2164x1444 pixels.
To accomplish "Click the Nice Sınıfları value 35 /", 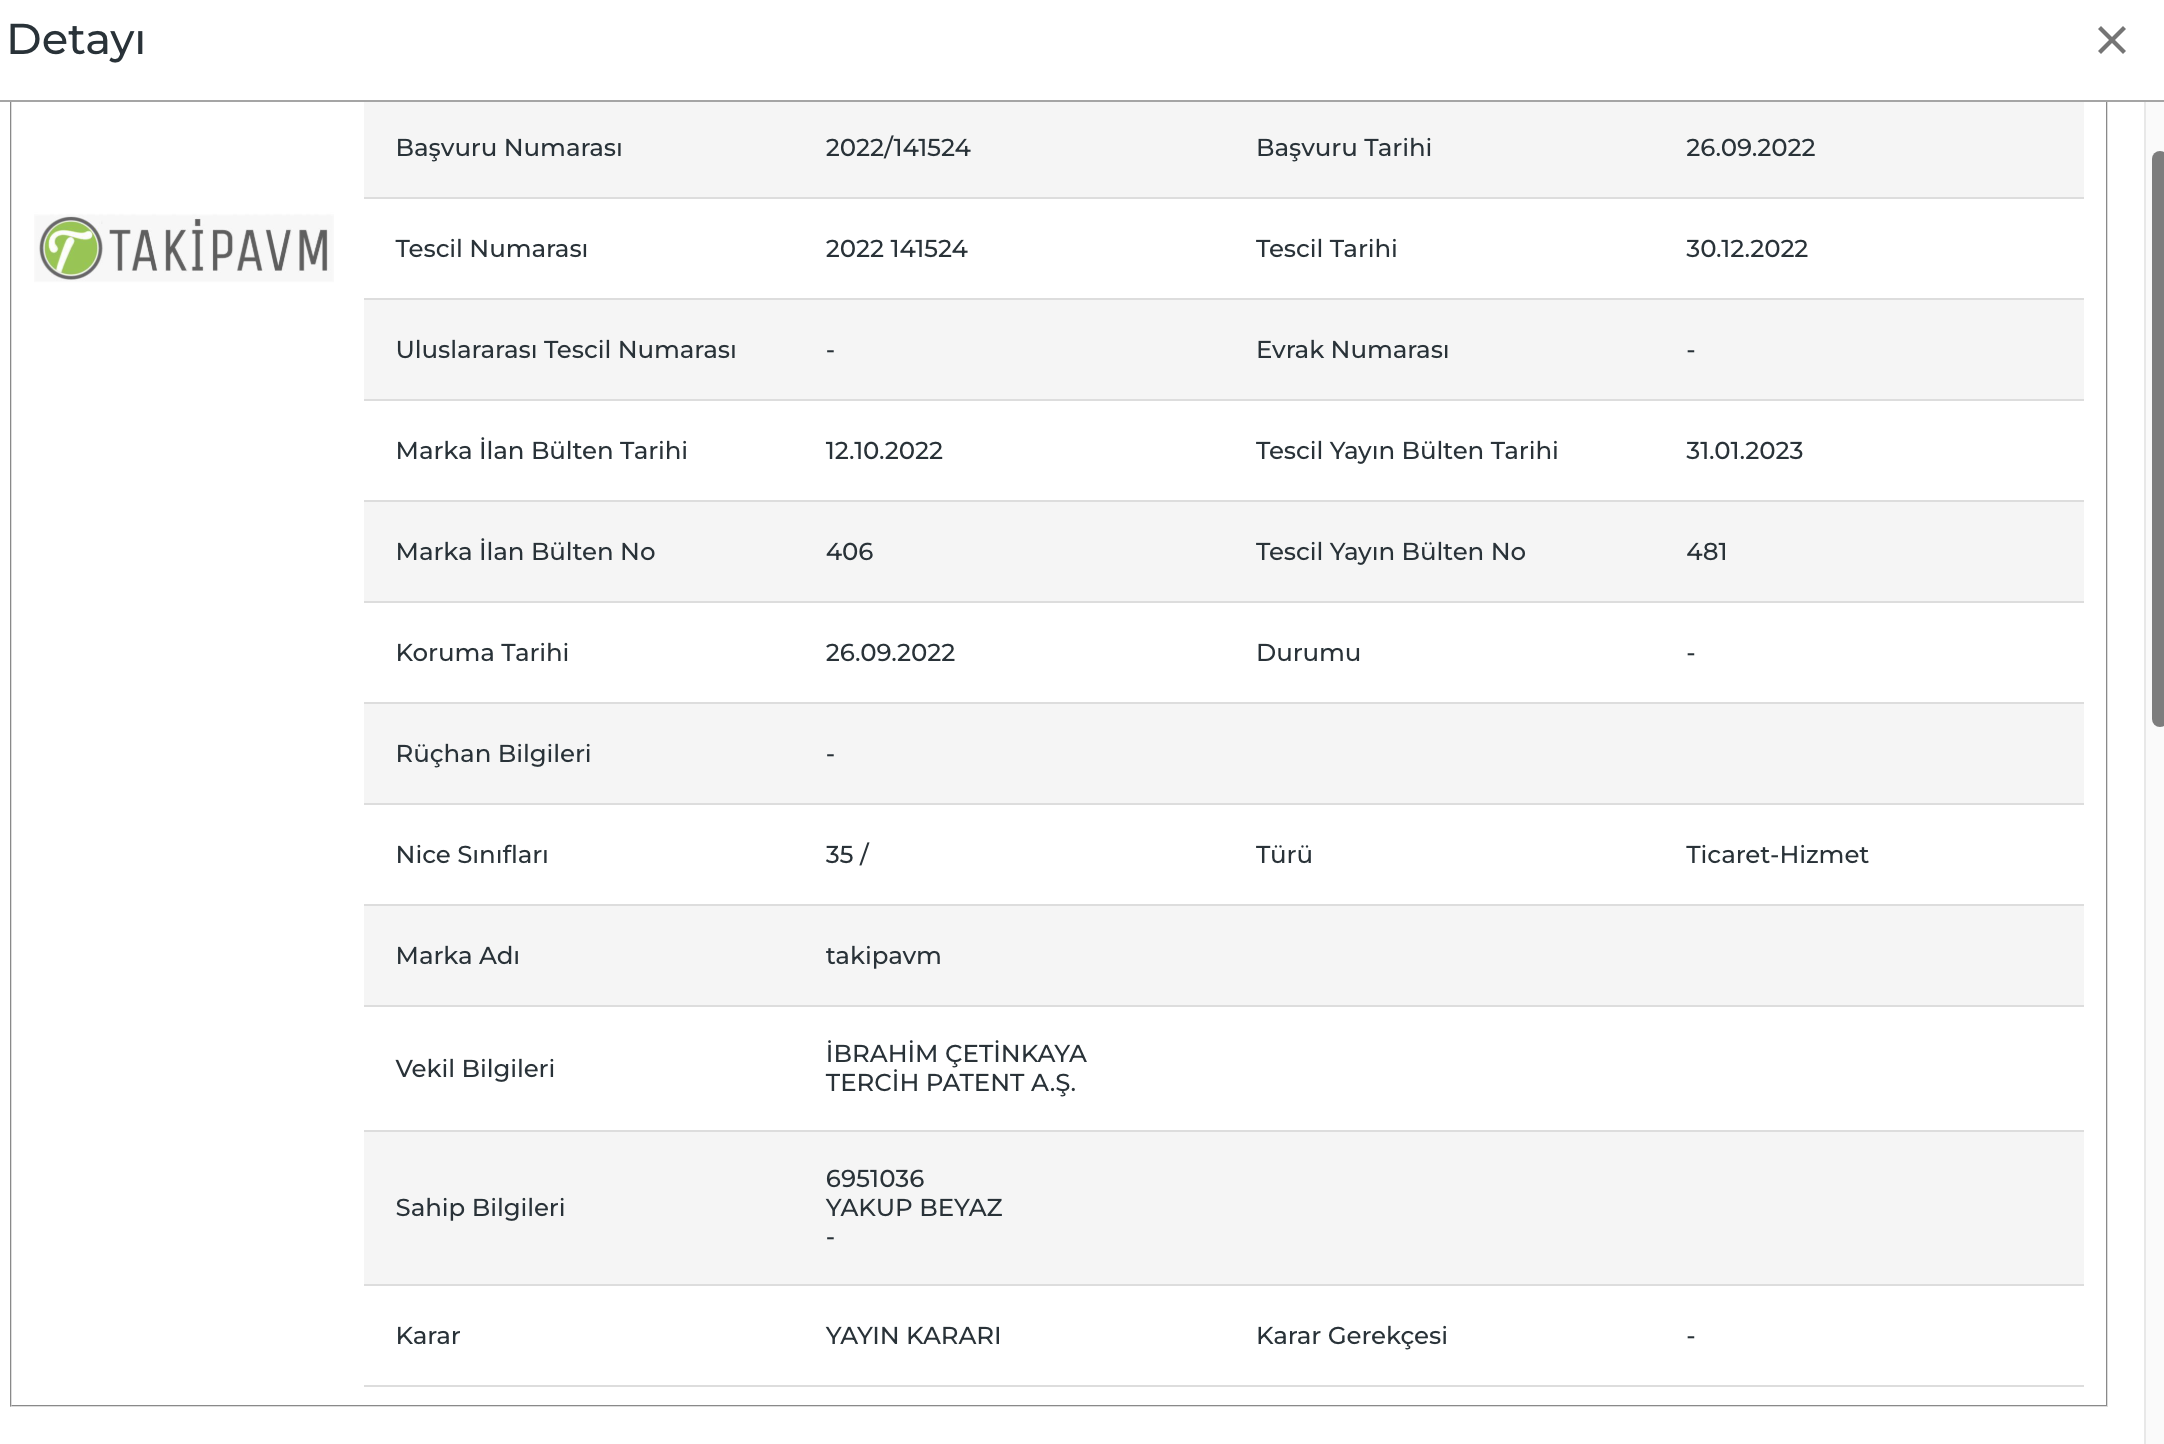I will click(x=847, y=855).
